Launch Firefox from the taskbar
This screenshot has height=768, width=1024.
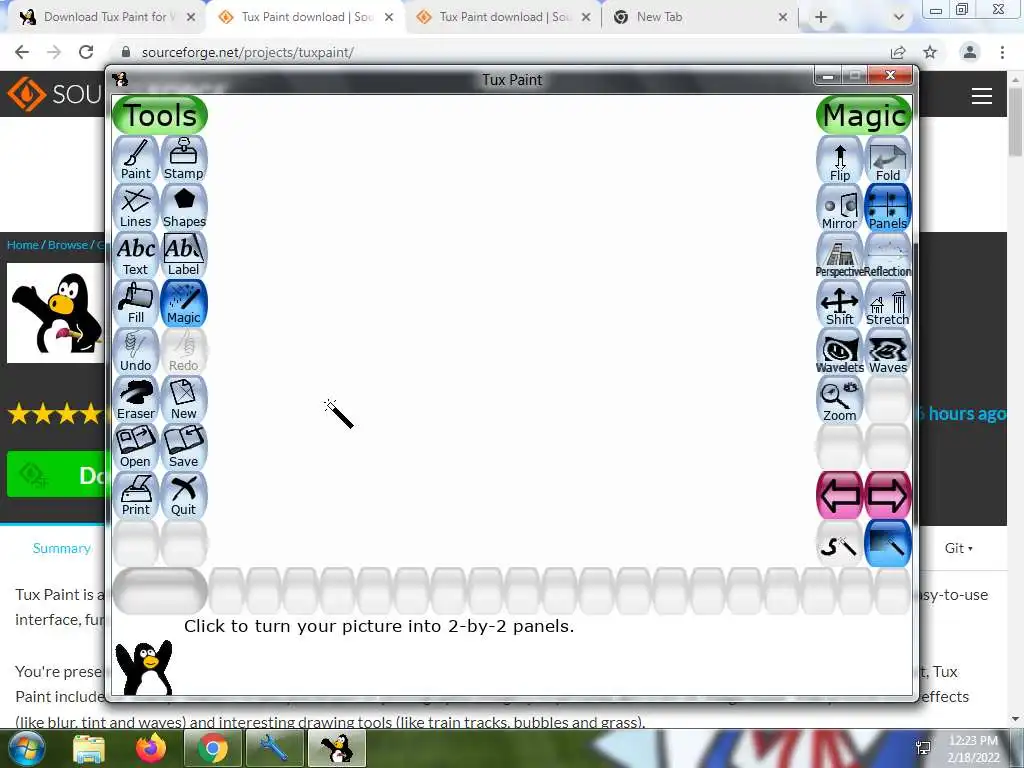[151, 748]
